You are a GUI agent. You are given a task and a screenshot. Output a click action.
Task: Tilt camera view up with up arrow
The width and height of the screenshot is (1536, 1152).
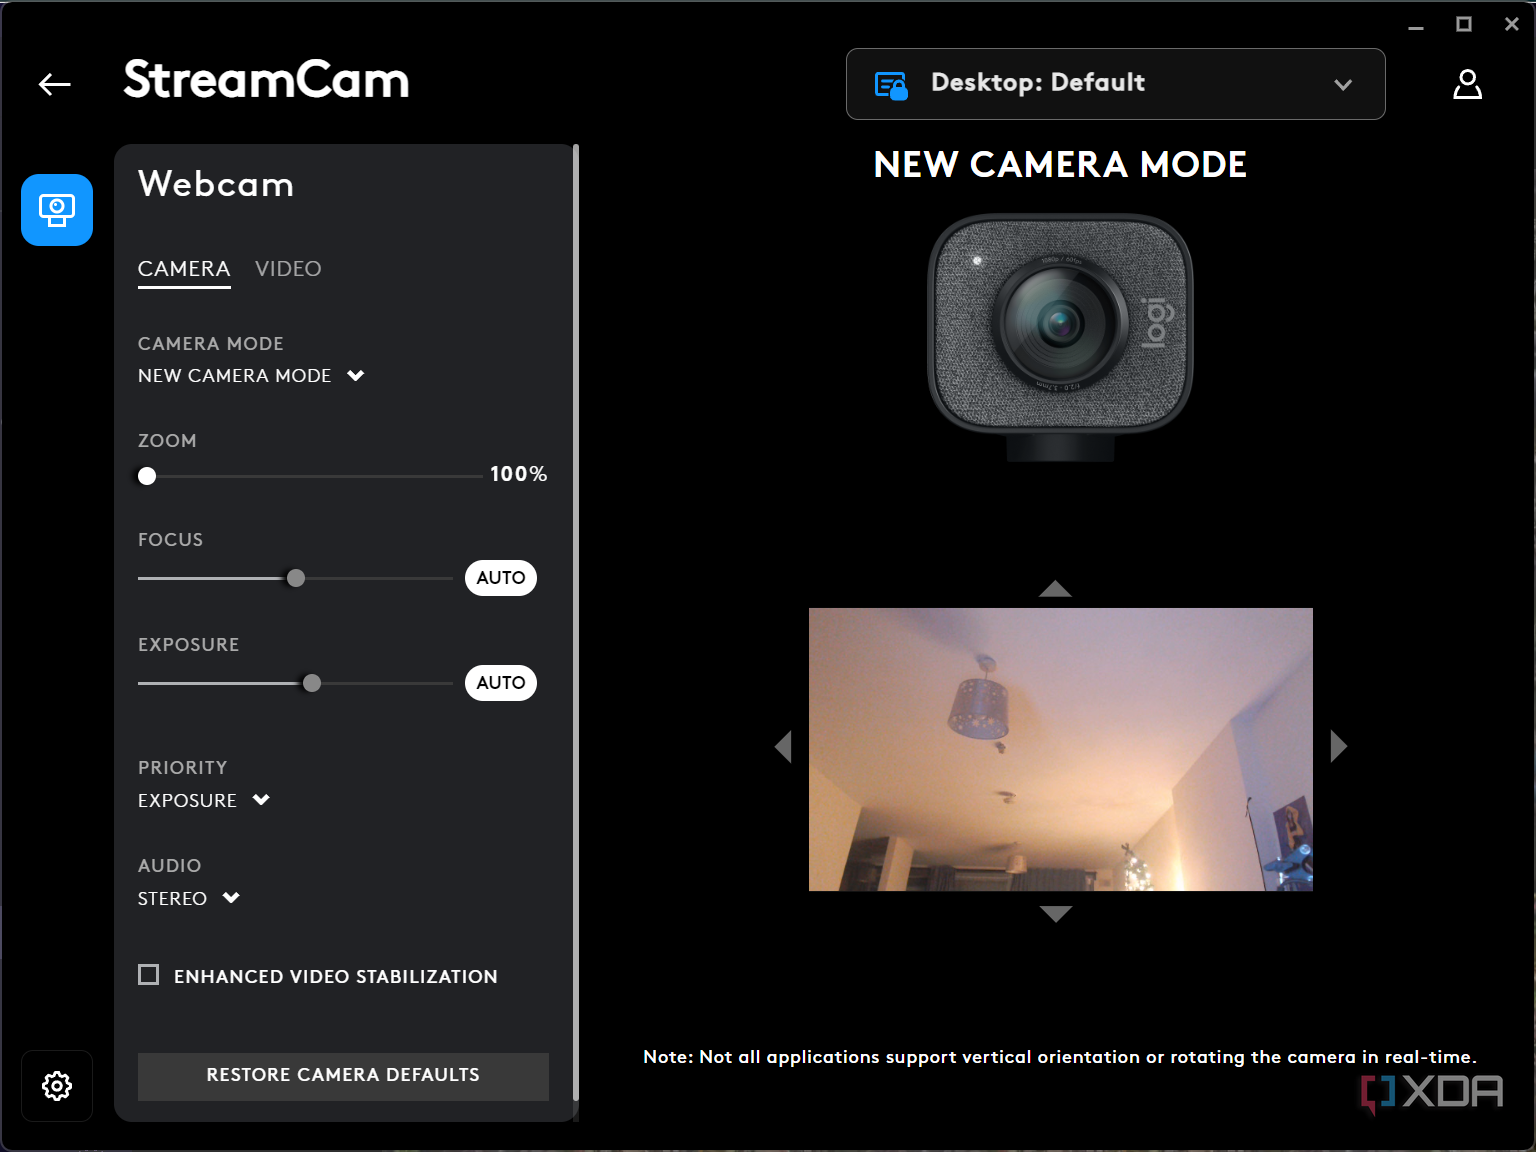click(1055, 589)
